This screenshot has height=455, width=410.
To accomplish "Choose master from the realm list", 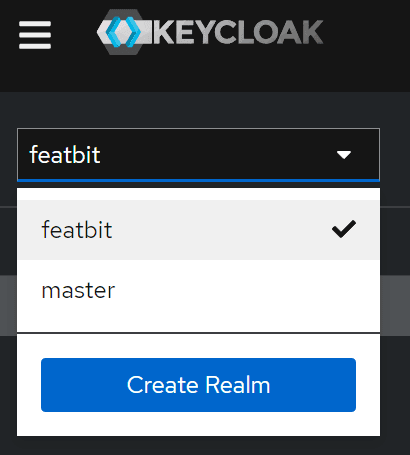I will coord(78,290).
